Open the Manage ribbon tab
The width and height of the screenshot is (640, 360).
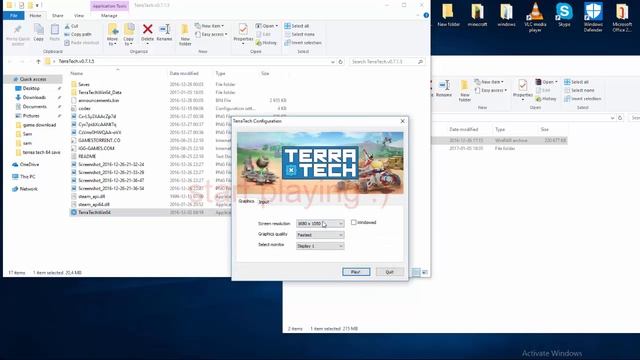click(x=109, y=16)
